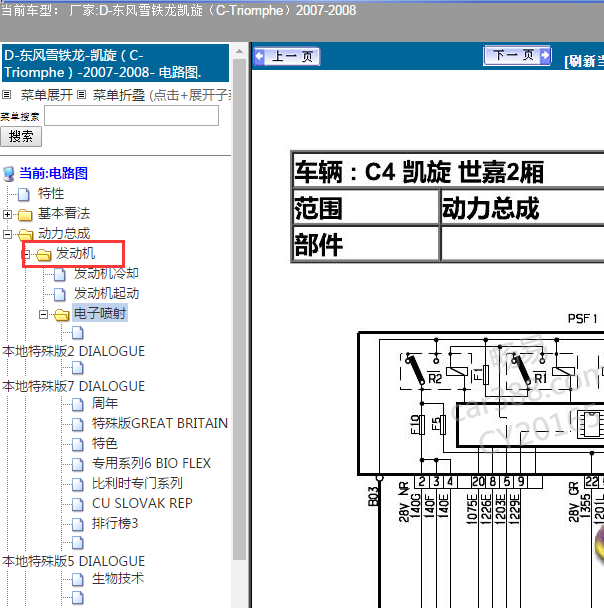This screenshot has width=604, height=608.
Task: Open the 特色 page
Action: (105, 443)
